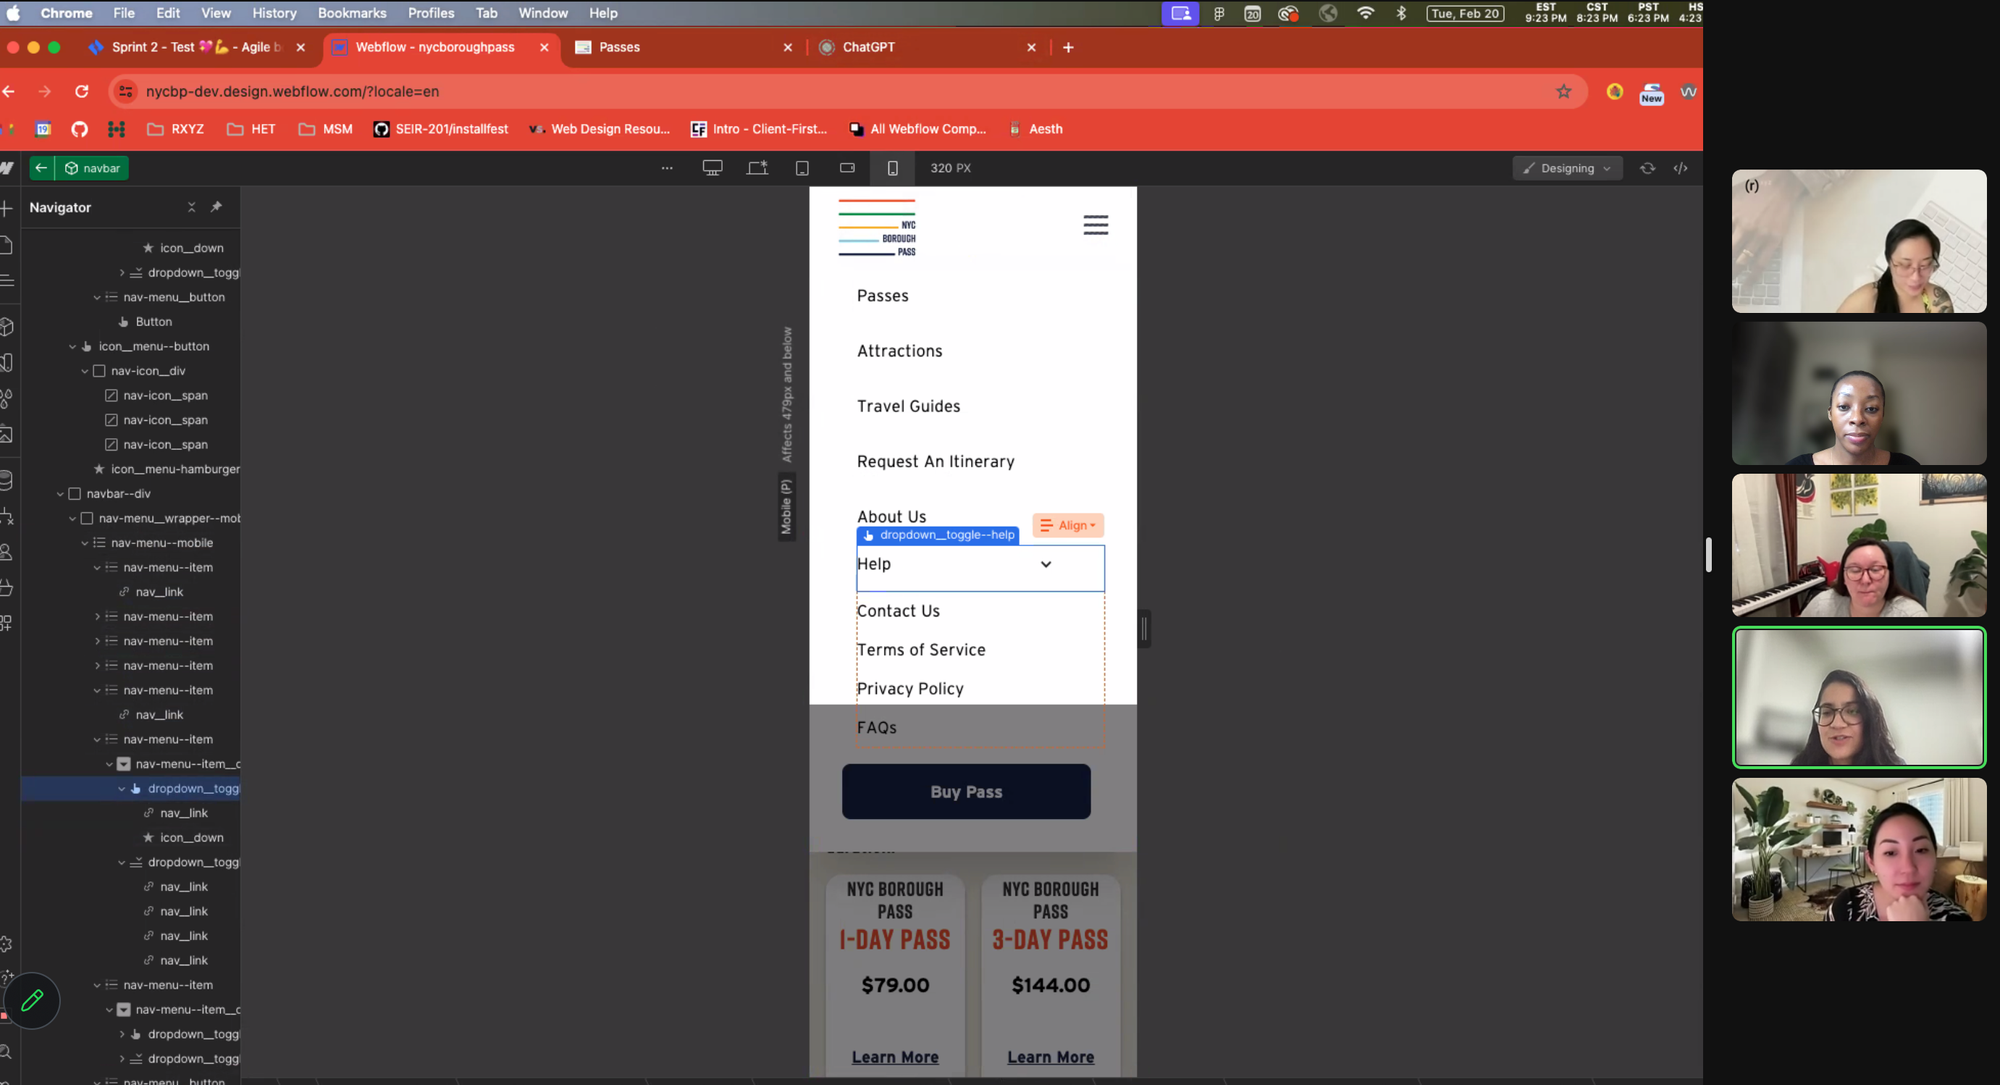
Task: Switch to desktop breakpoint view
Action: [x=712, y=168]
